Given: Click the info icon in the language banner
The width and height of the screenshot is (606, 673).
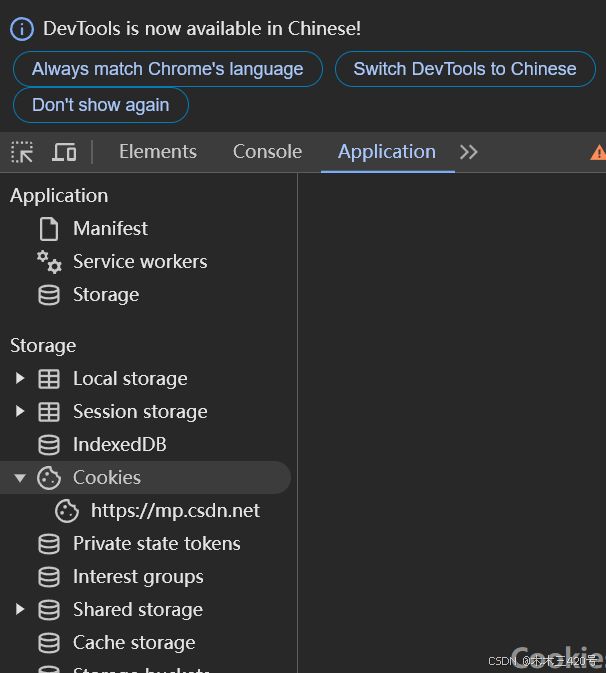Looking at the screenshot, I should 22,29.
